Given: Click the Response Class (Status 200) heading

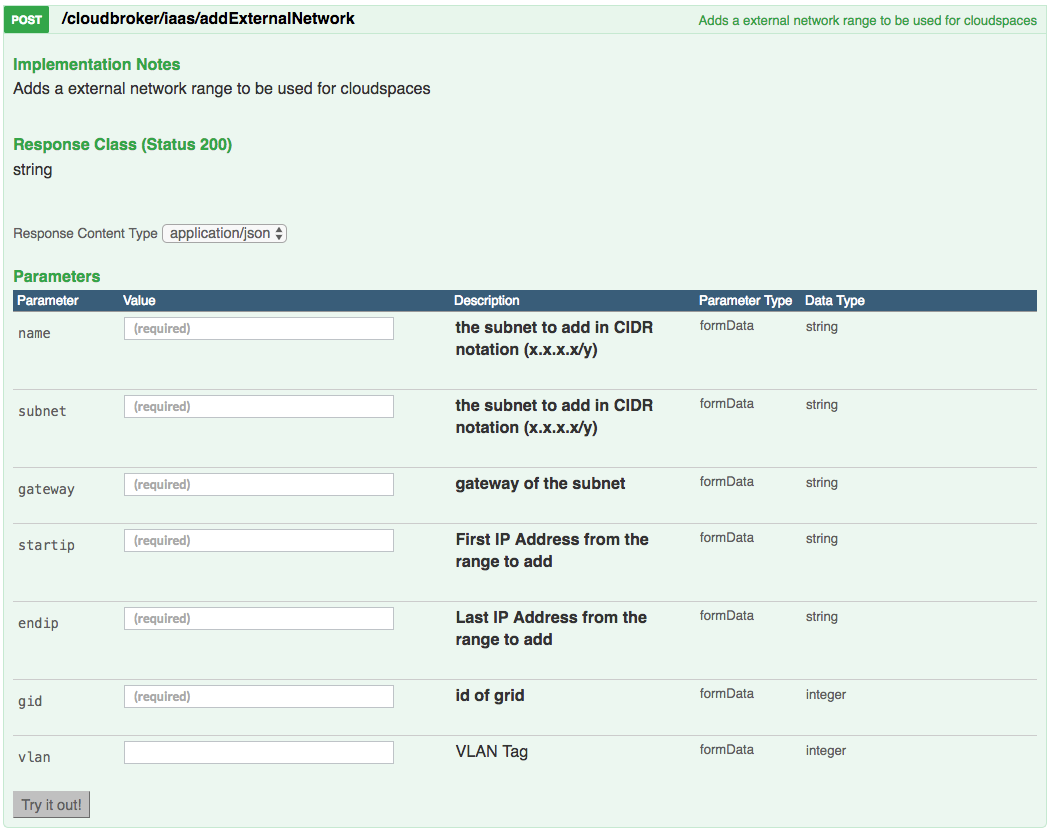Looking at the screenshot, I should coord(122,145).
